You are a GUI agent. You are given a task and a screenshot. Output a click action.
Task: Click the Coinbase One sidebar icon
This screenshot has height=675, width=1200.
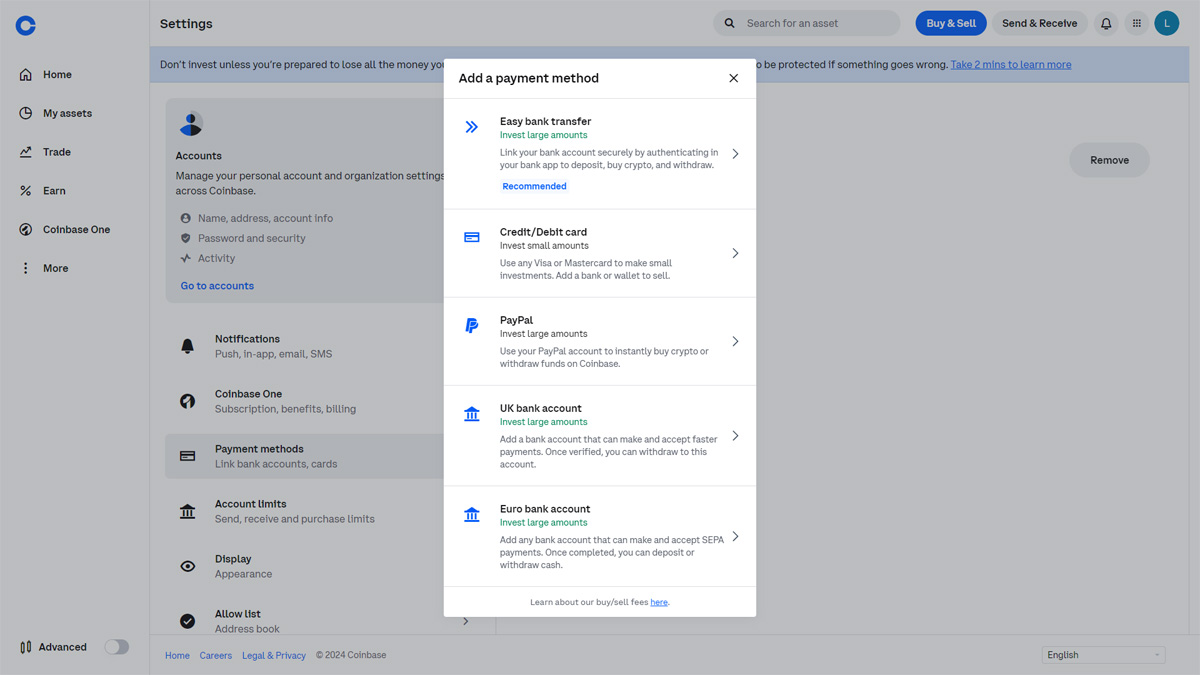tap(26, 229)
